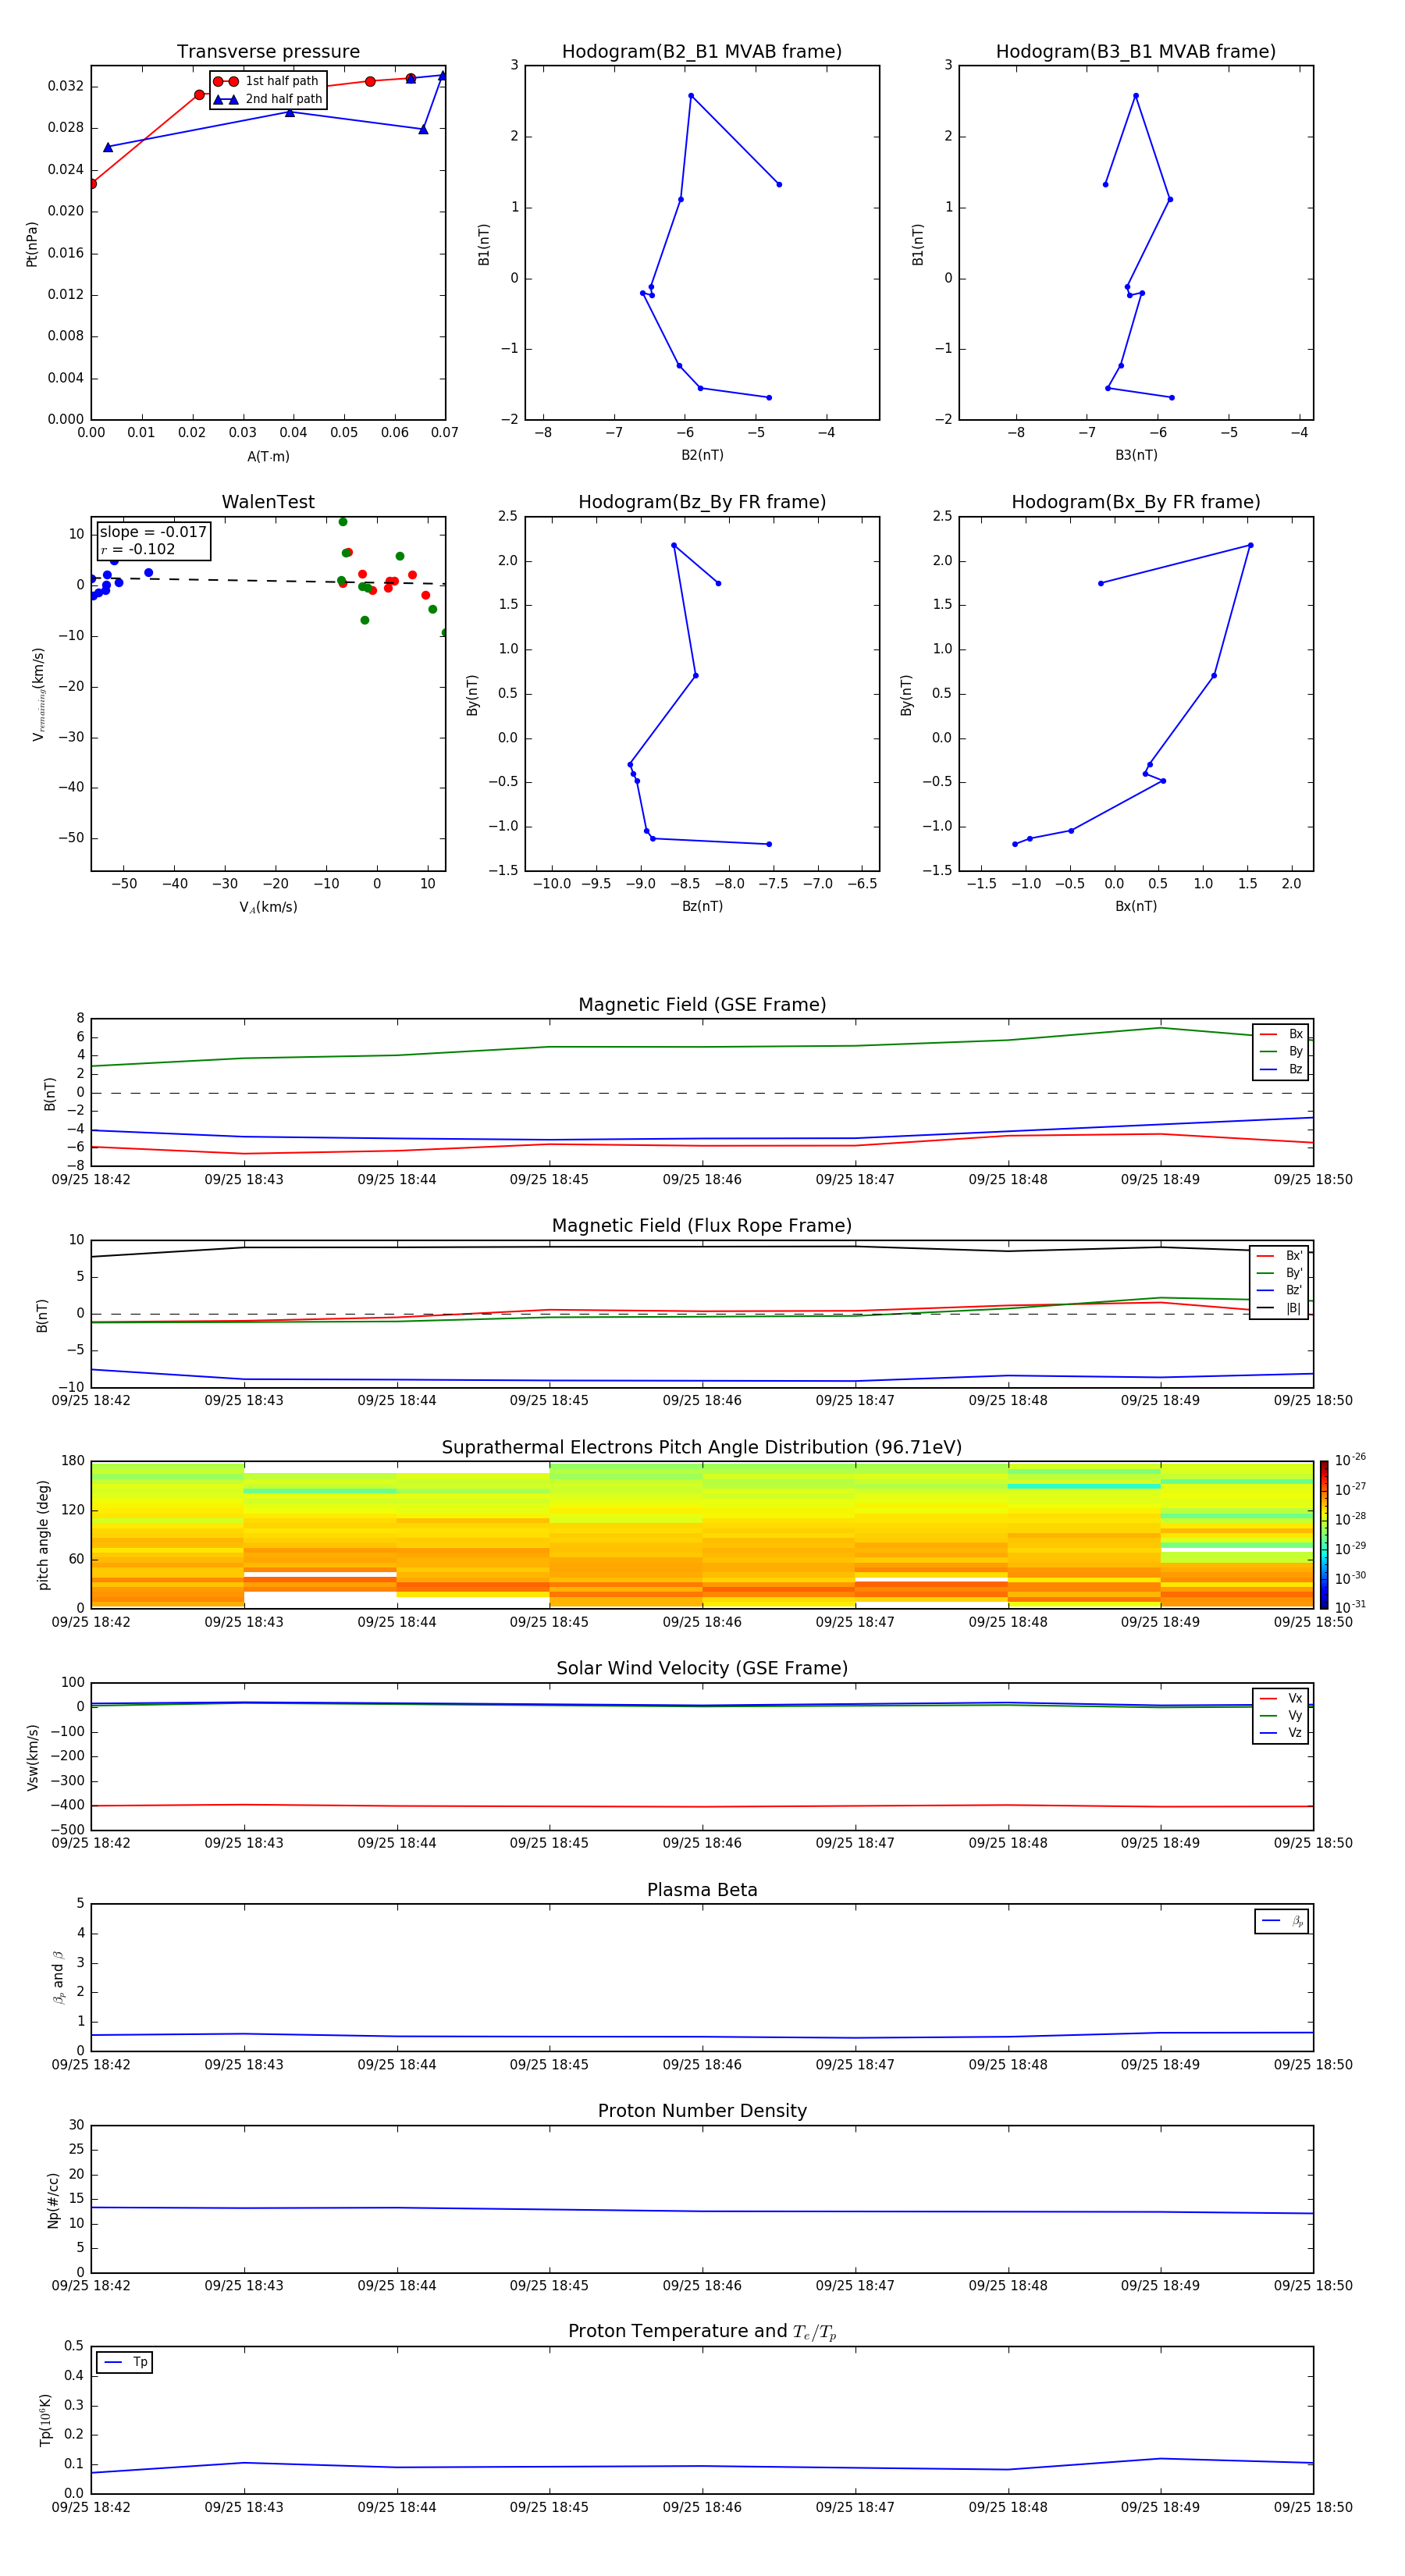This screenshot has height=2576, width=1405.
Task: Click the "Hodogram(B3_B1 MVAB frame)" title
Action: pos(1136,51)
